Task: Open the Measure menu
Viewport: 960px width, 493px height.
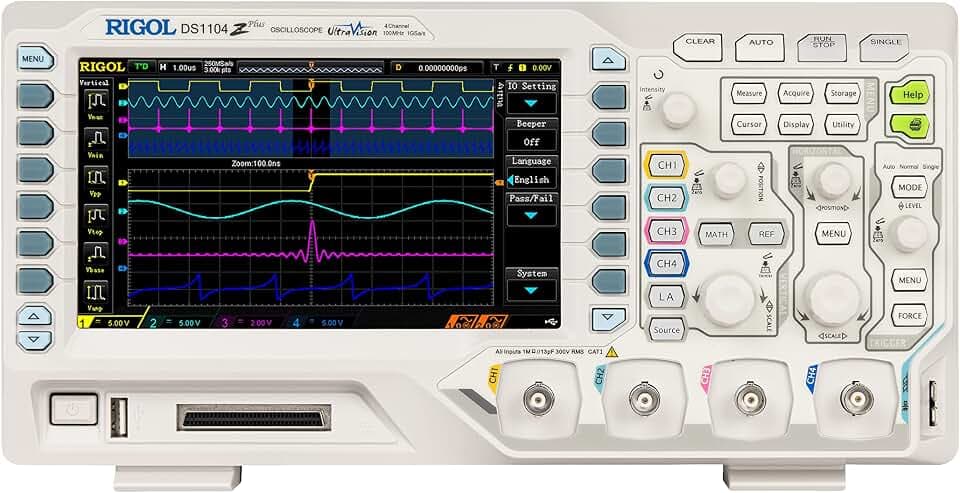Action: 749,94
